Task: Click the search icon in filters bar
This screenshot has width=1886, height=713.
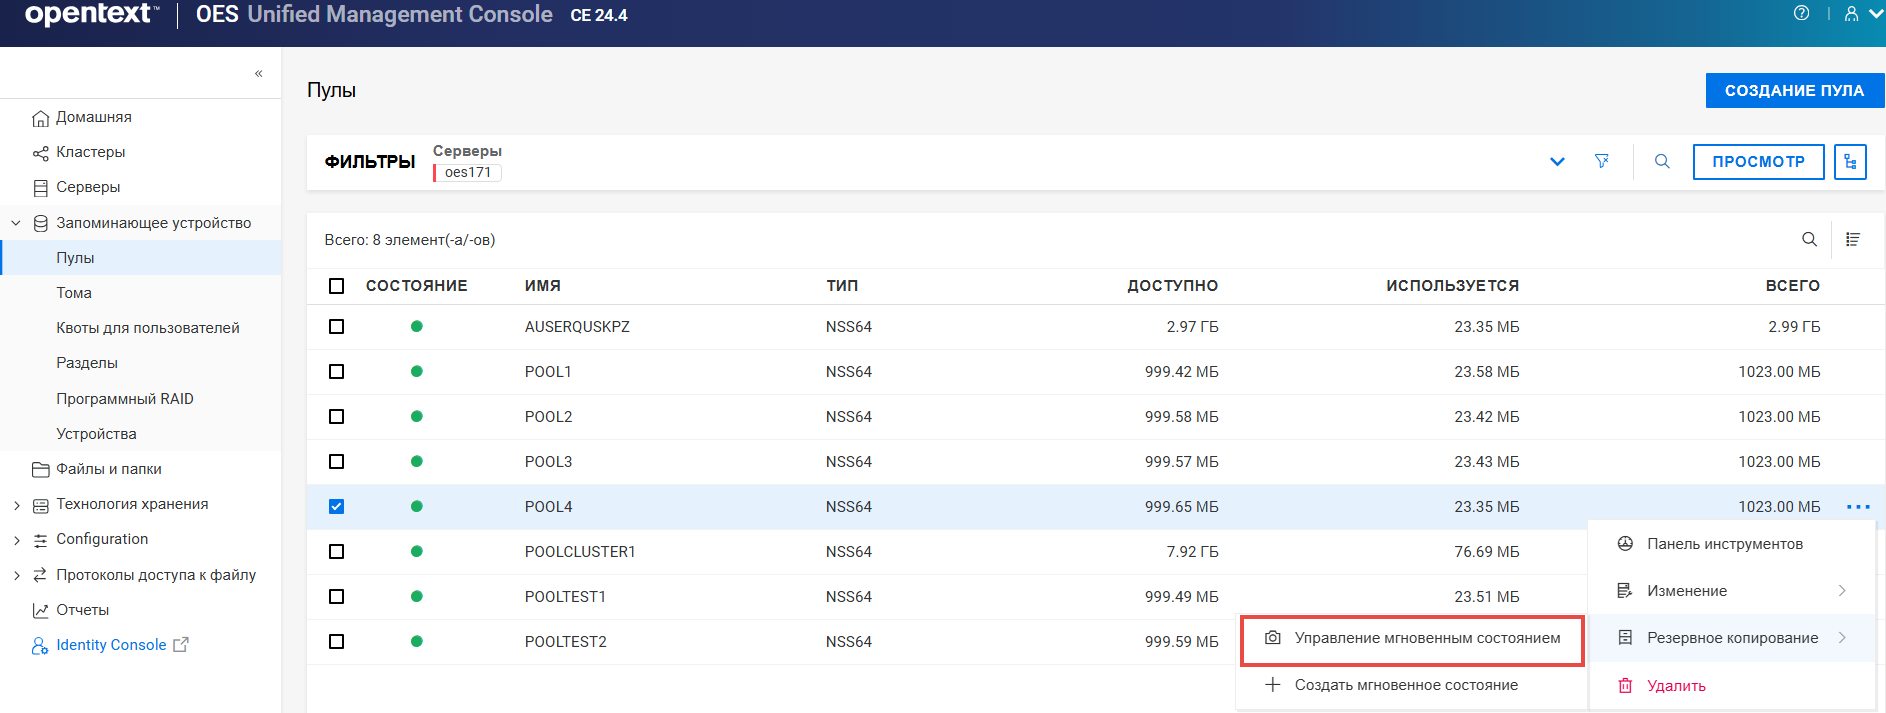Action: pos(1662,161)
